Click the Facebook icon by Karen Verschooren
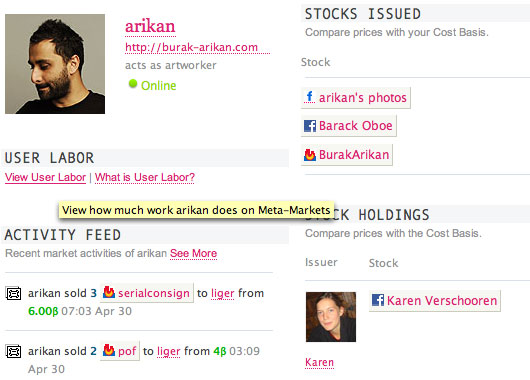The width and height of the screenshot is (530, 380). [378, 300]
